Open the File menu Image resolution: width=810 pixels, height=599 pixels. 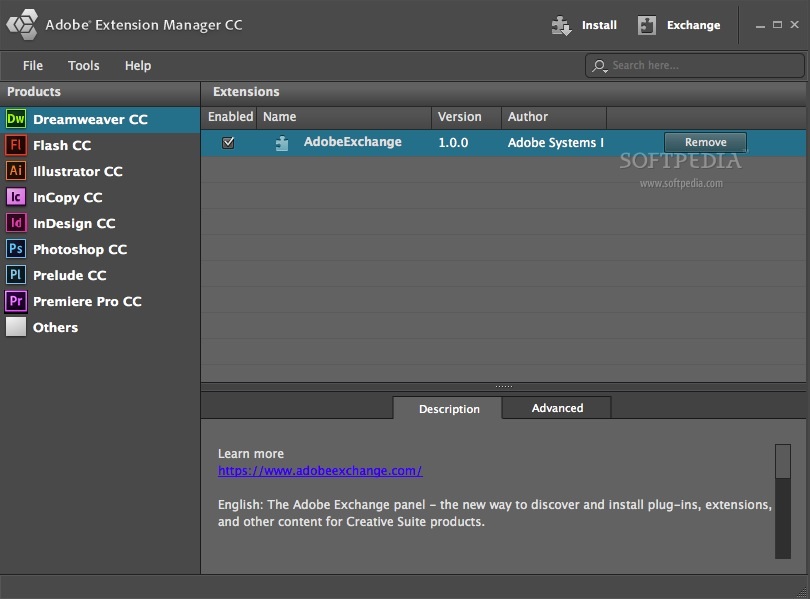coord(33,66)
